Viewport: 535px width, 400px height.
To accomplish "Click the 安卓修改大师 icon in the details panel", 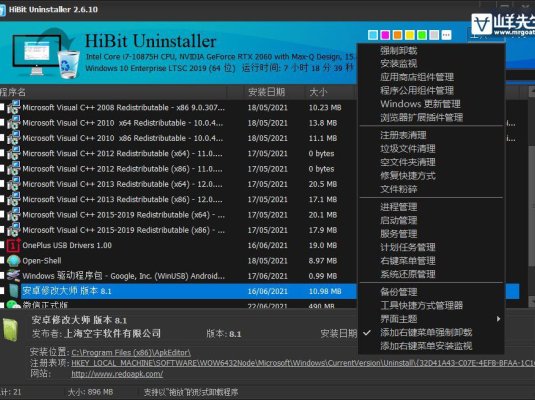I will tap(10, 329).
